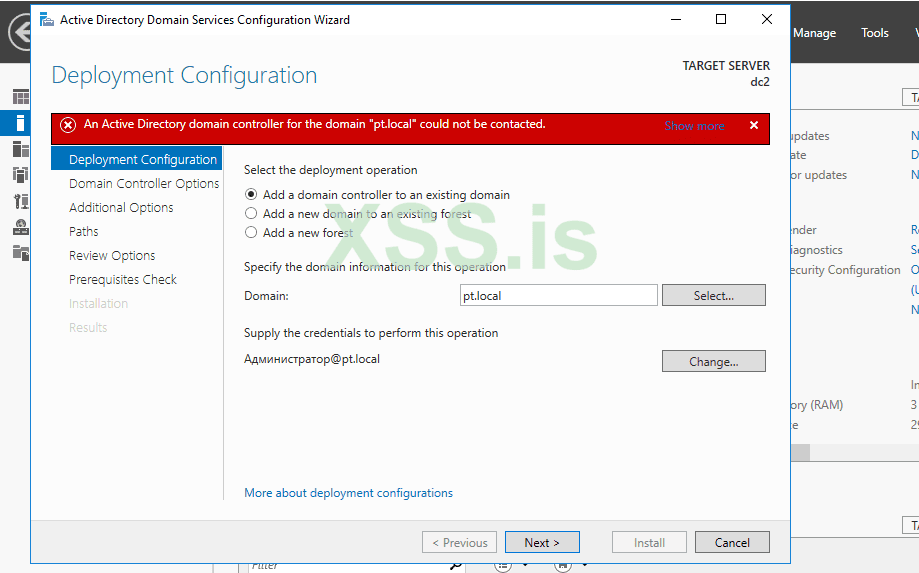The height and width of the screenshot is (573, 919).
Task: Open File and Storage Services folder icon
Action: [x=21, y=253]
